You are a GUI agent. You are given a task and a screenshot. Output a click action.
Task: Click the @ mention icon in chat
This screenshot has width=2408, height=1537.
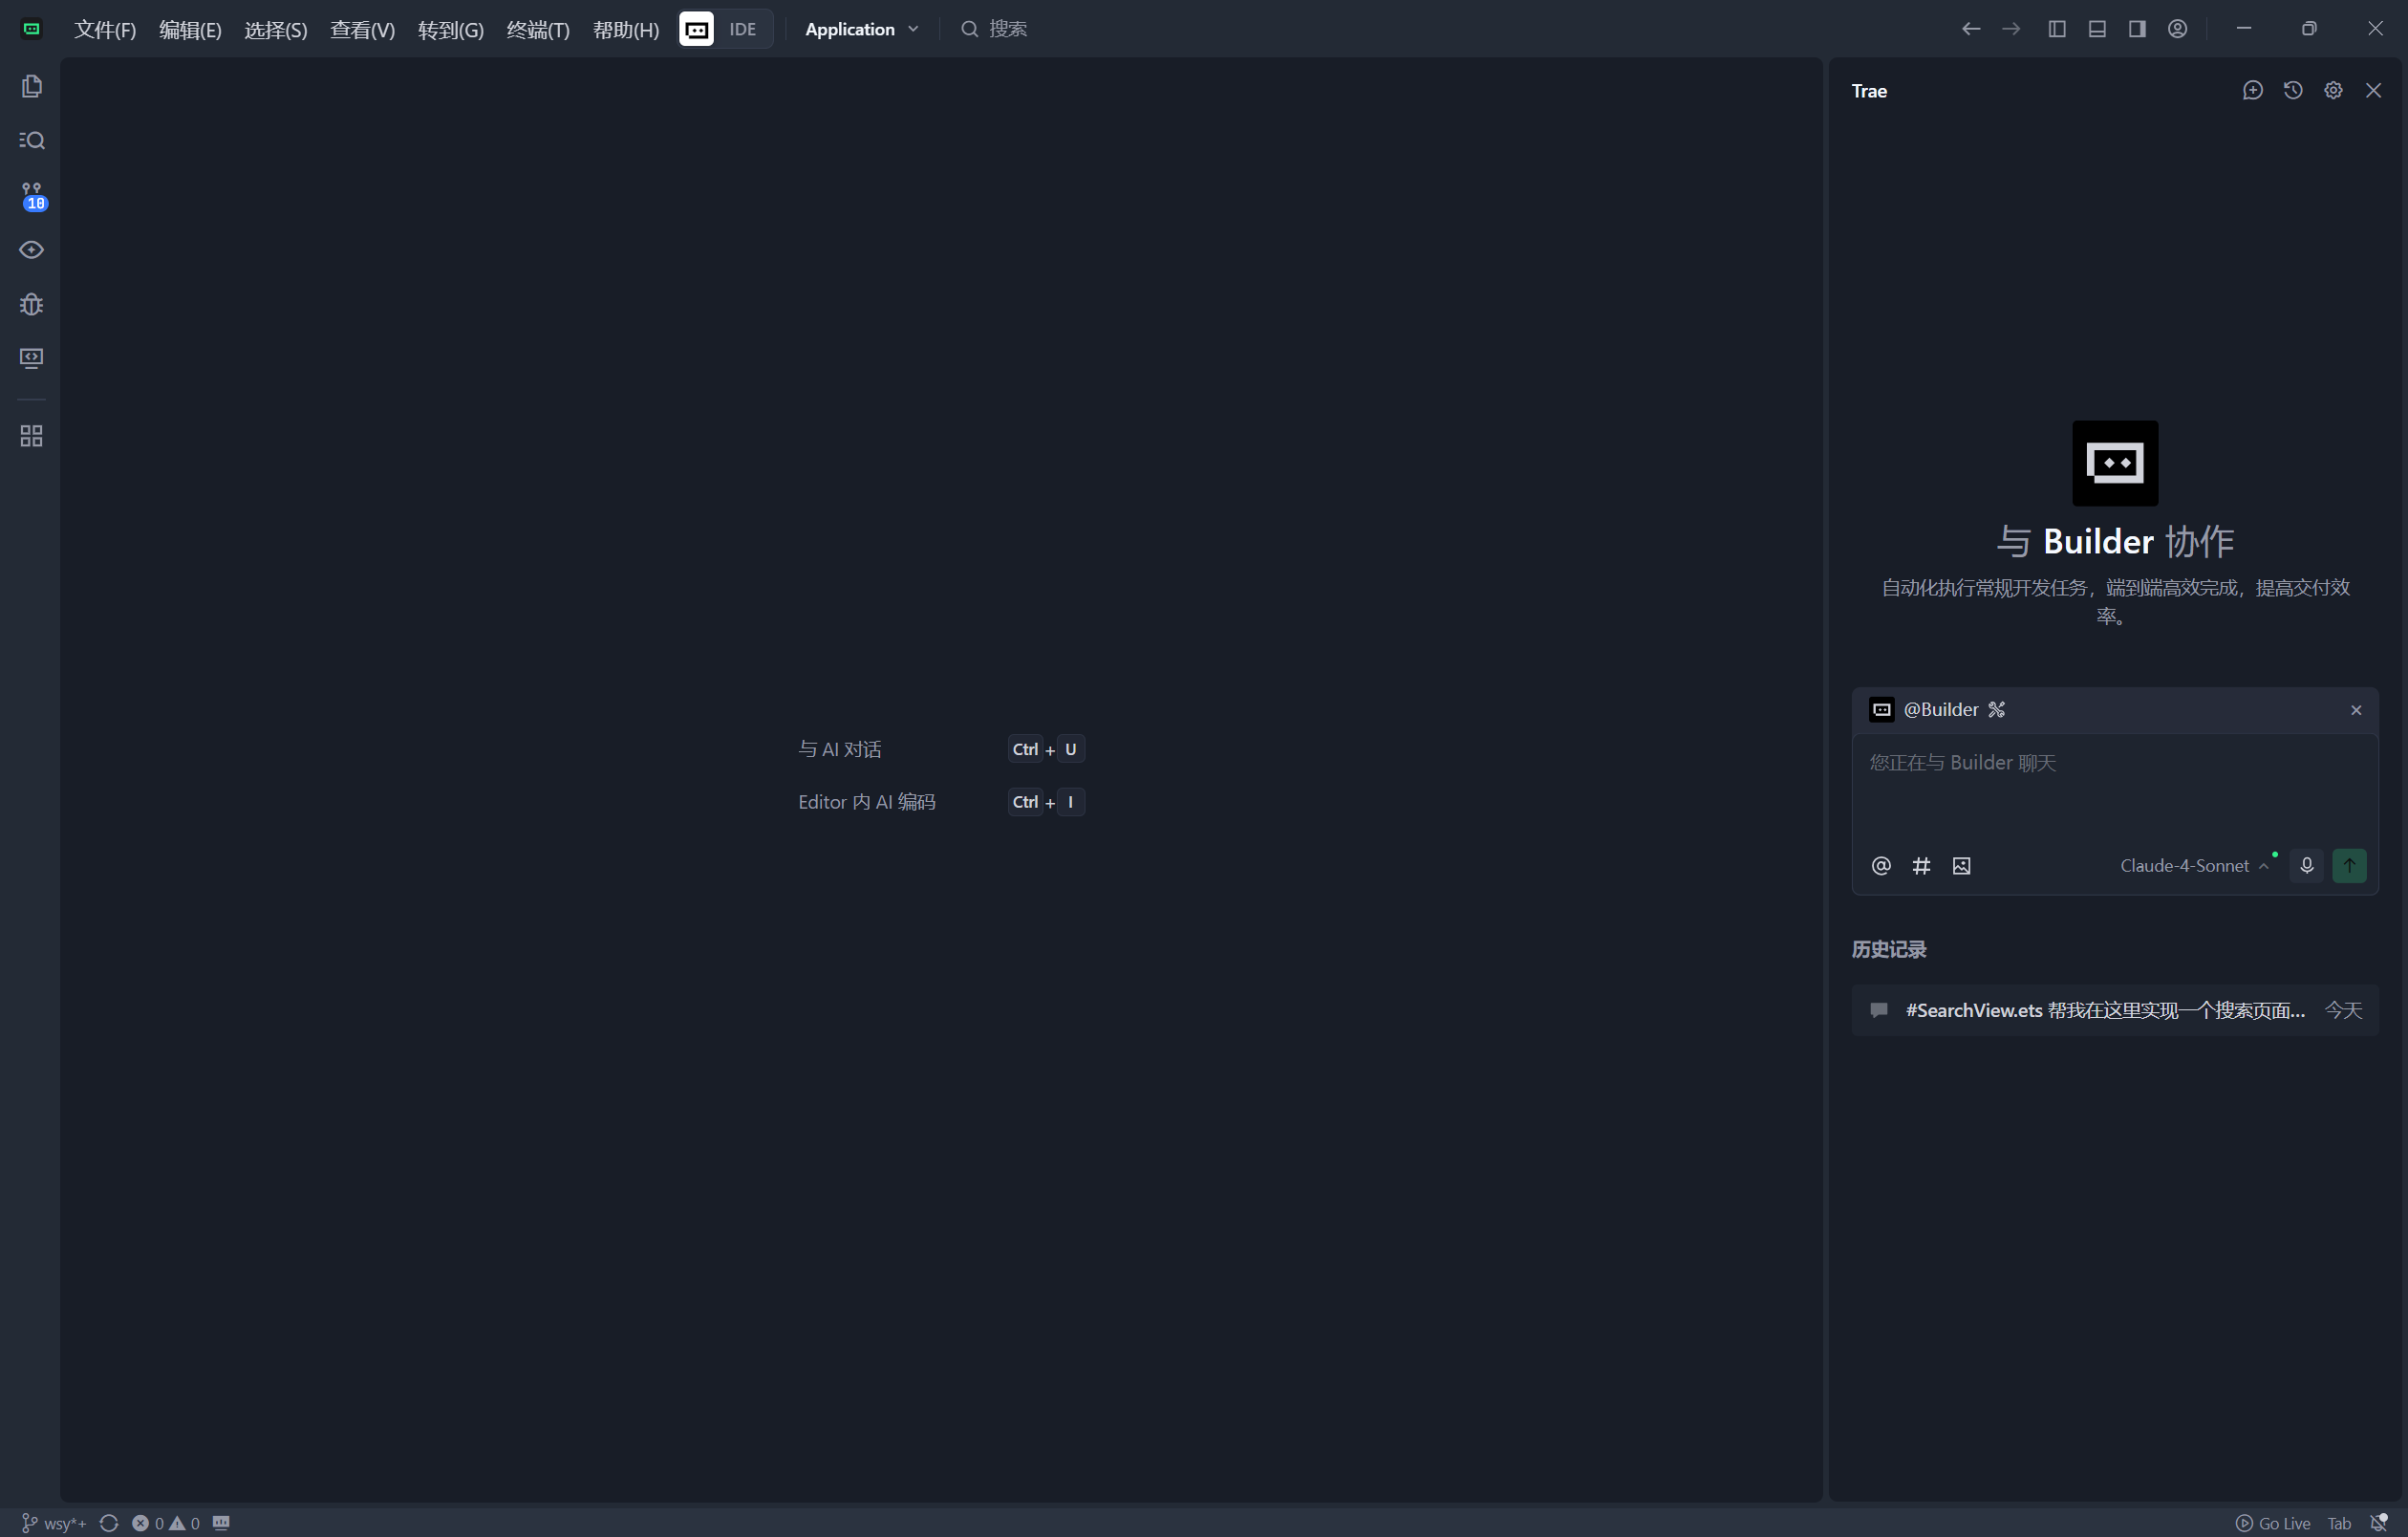tap(1881, 865)
